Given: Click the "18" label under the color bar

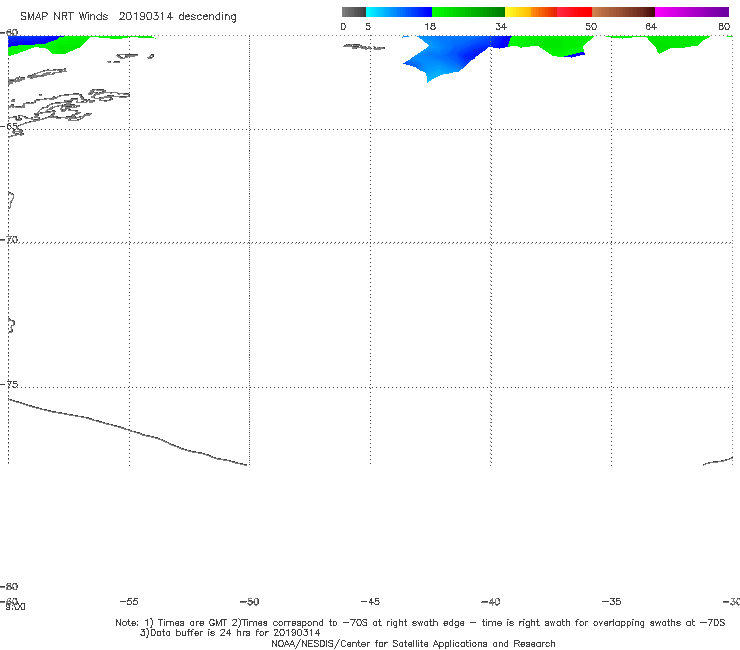Looking at the screenshot, I should pos(430,27).
